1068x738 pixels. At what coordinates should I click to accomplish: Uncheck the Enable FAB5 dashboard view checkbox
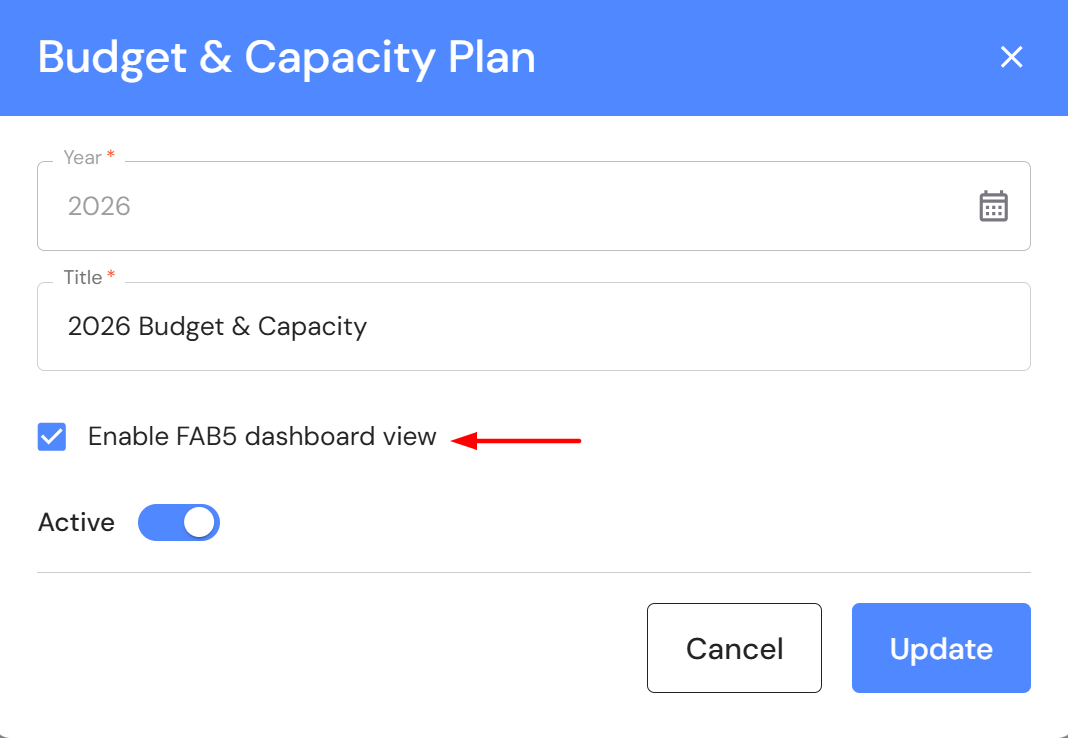52,437
